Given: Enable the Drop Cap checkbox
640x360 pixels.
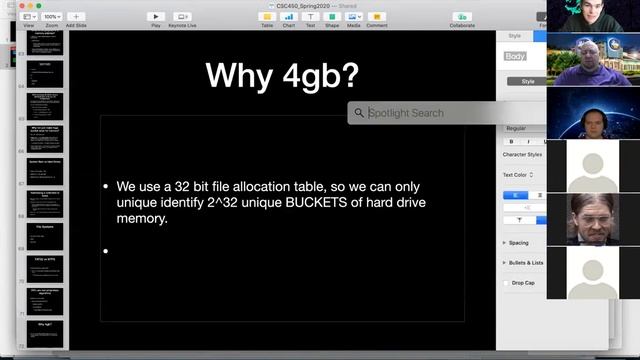Looking at the screenshot, I should click(506, 283).
